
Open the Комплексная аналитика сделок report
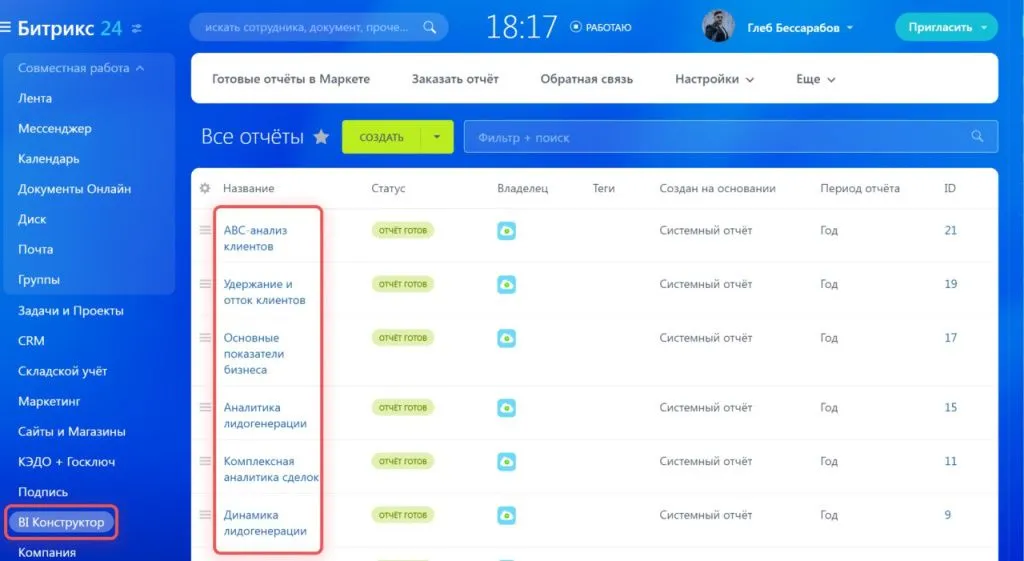[x=271, y=469]
